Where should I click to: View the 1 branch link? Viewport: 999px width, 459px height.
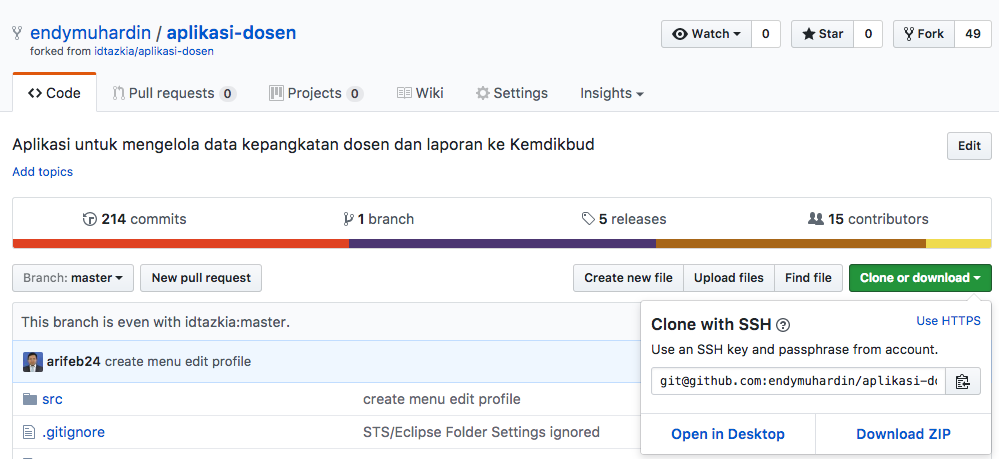point(378,219)
